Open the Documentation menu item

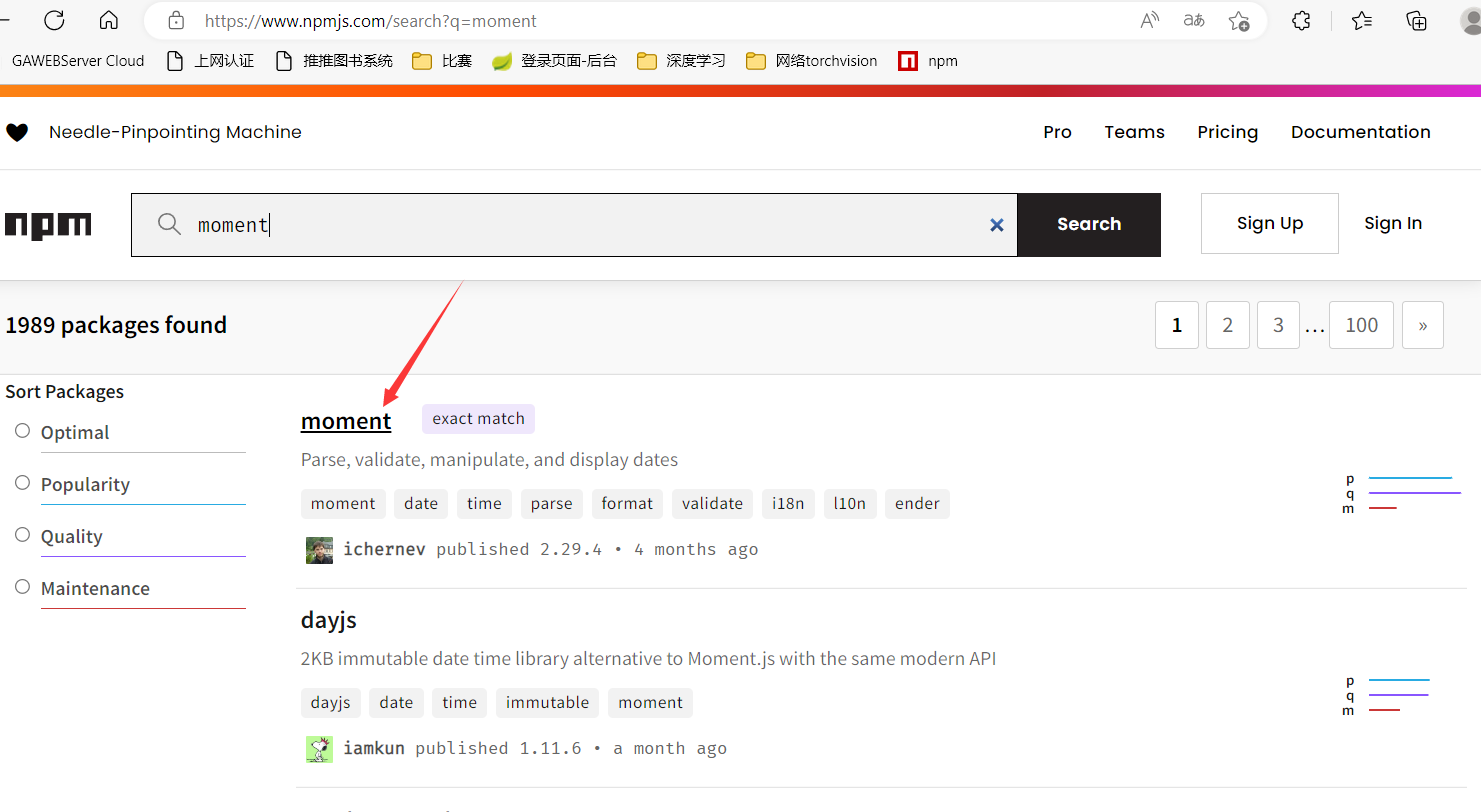[1360, 132]
